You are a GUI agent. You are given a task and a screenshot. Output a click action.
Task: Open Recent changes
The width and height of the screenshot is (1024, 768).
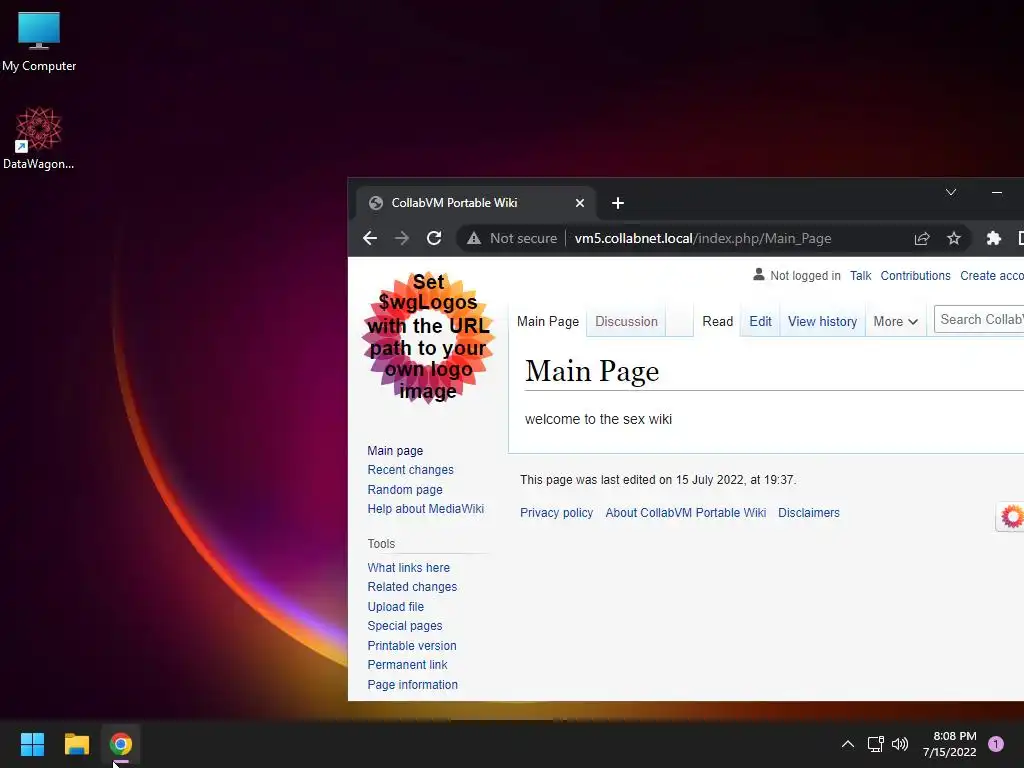coord(410,470)
